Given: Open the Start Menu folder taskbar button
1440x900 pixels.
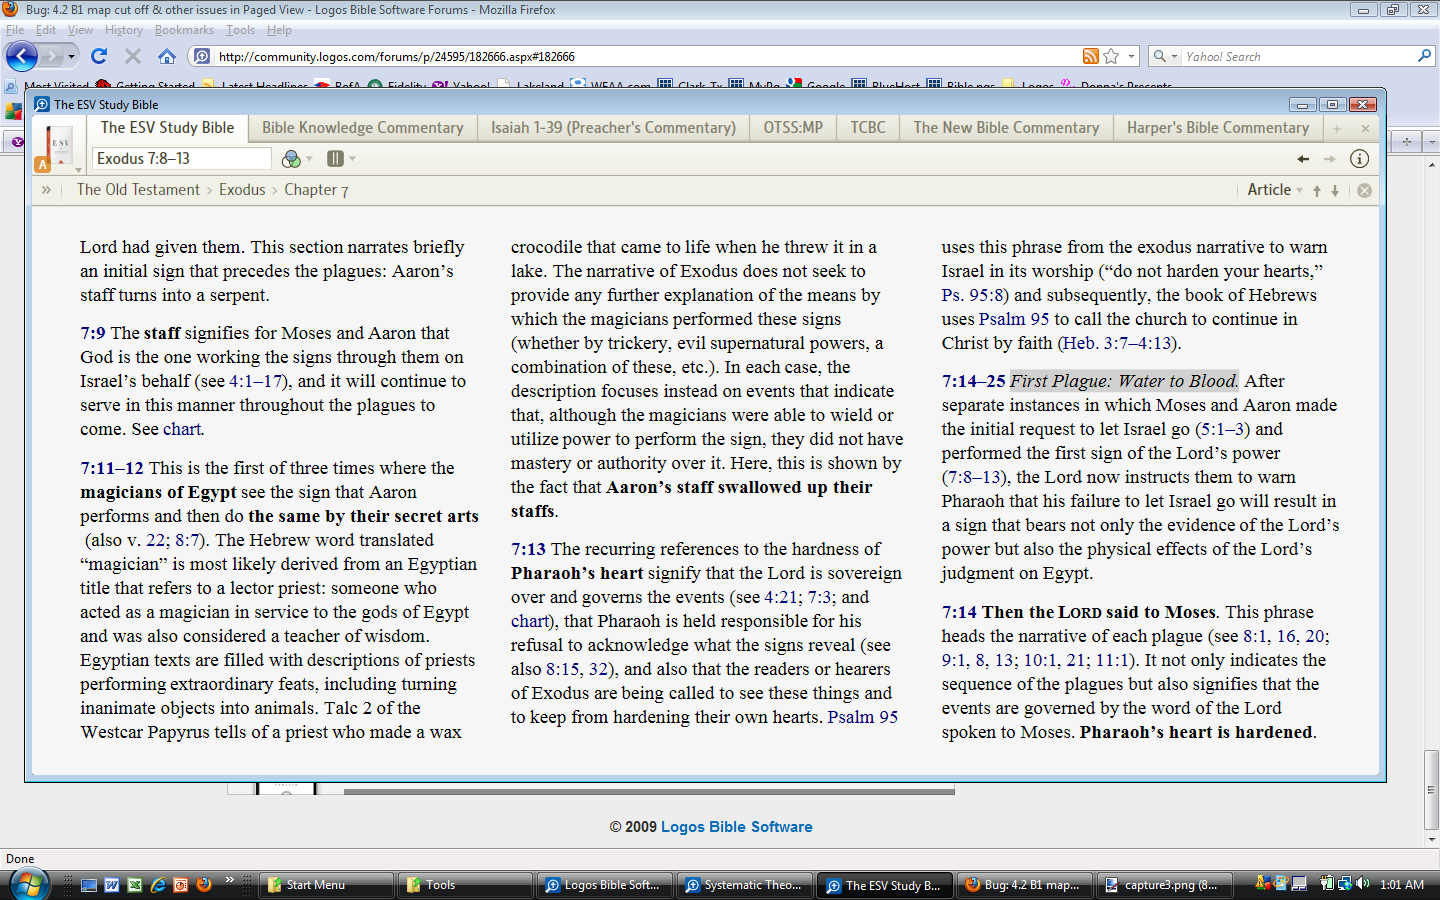Looking at the screenshot, I should tap(327, 885).
